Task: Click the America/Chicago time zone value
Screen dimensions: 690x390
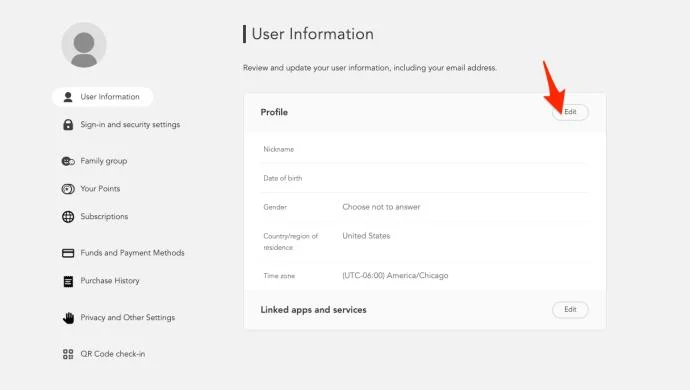Action: click(395, 276)
